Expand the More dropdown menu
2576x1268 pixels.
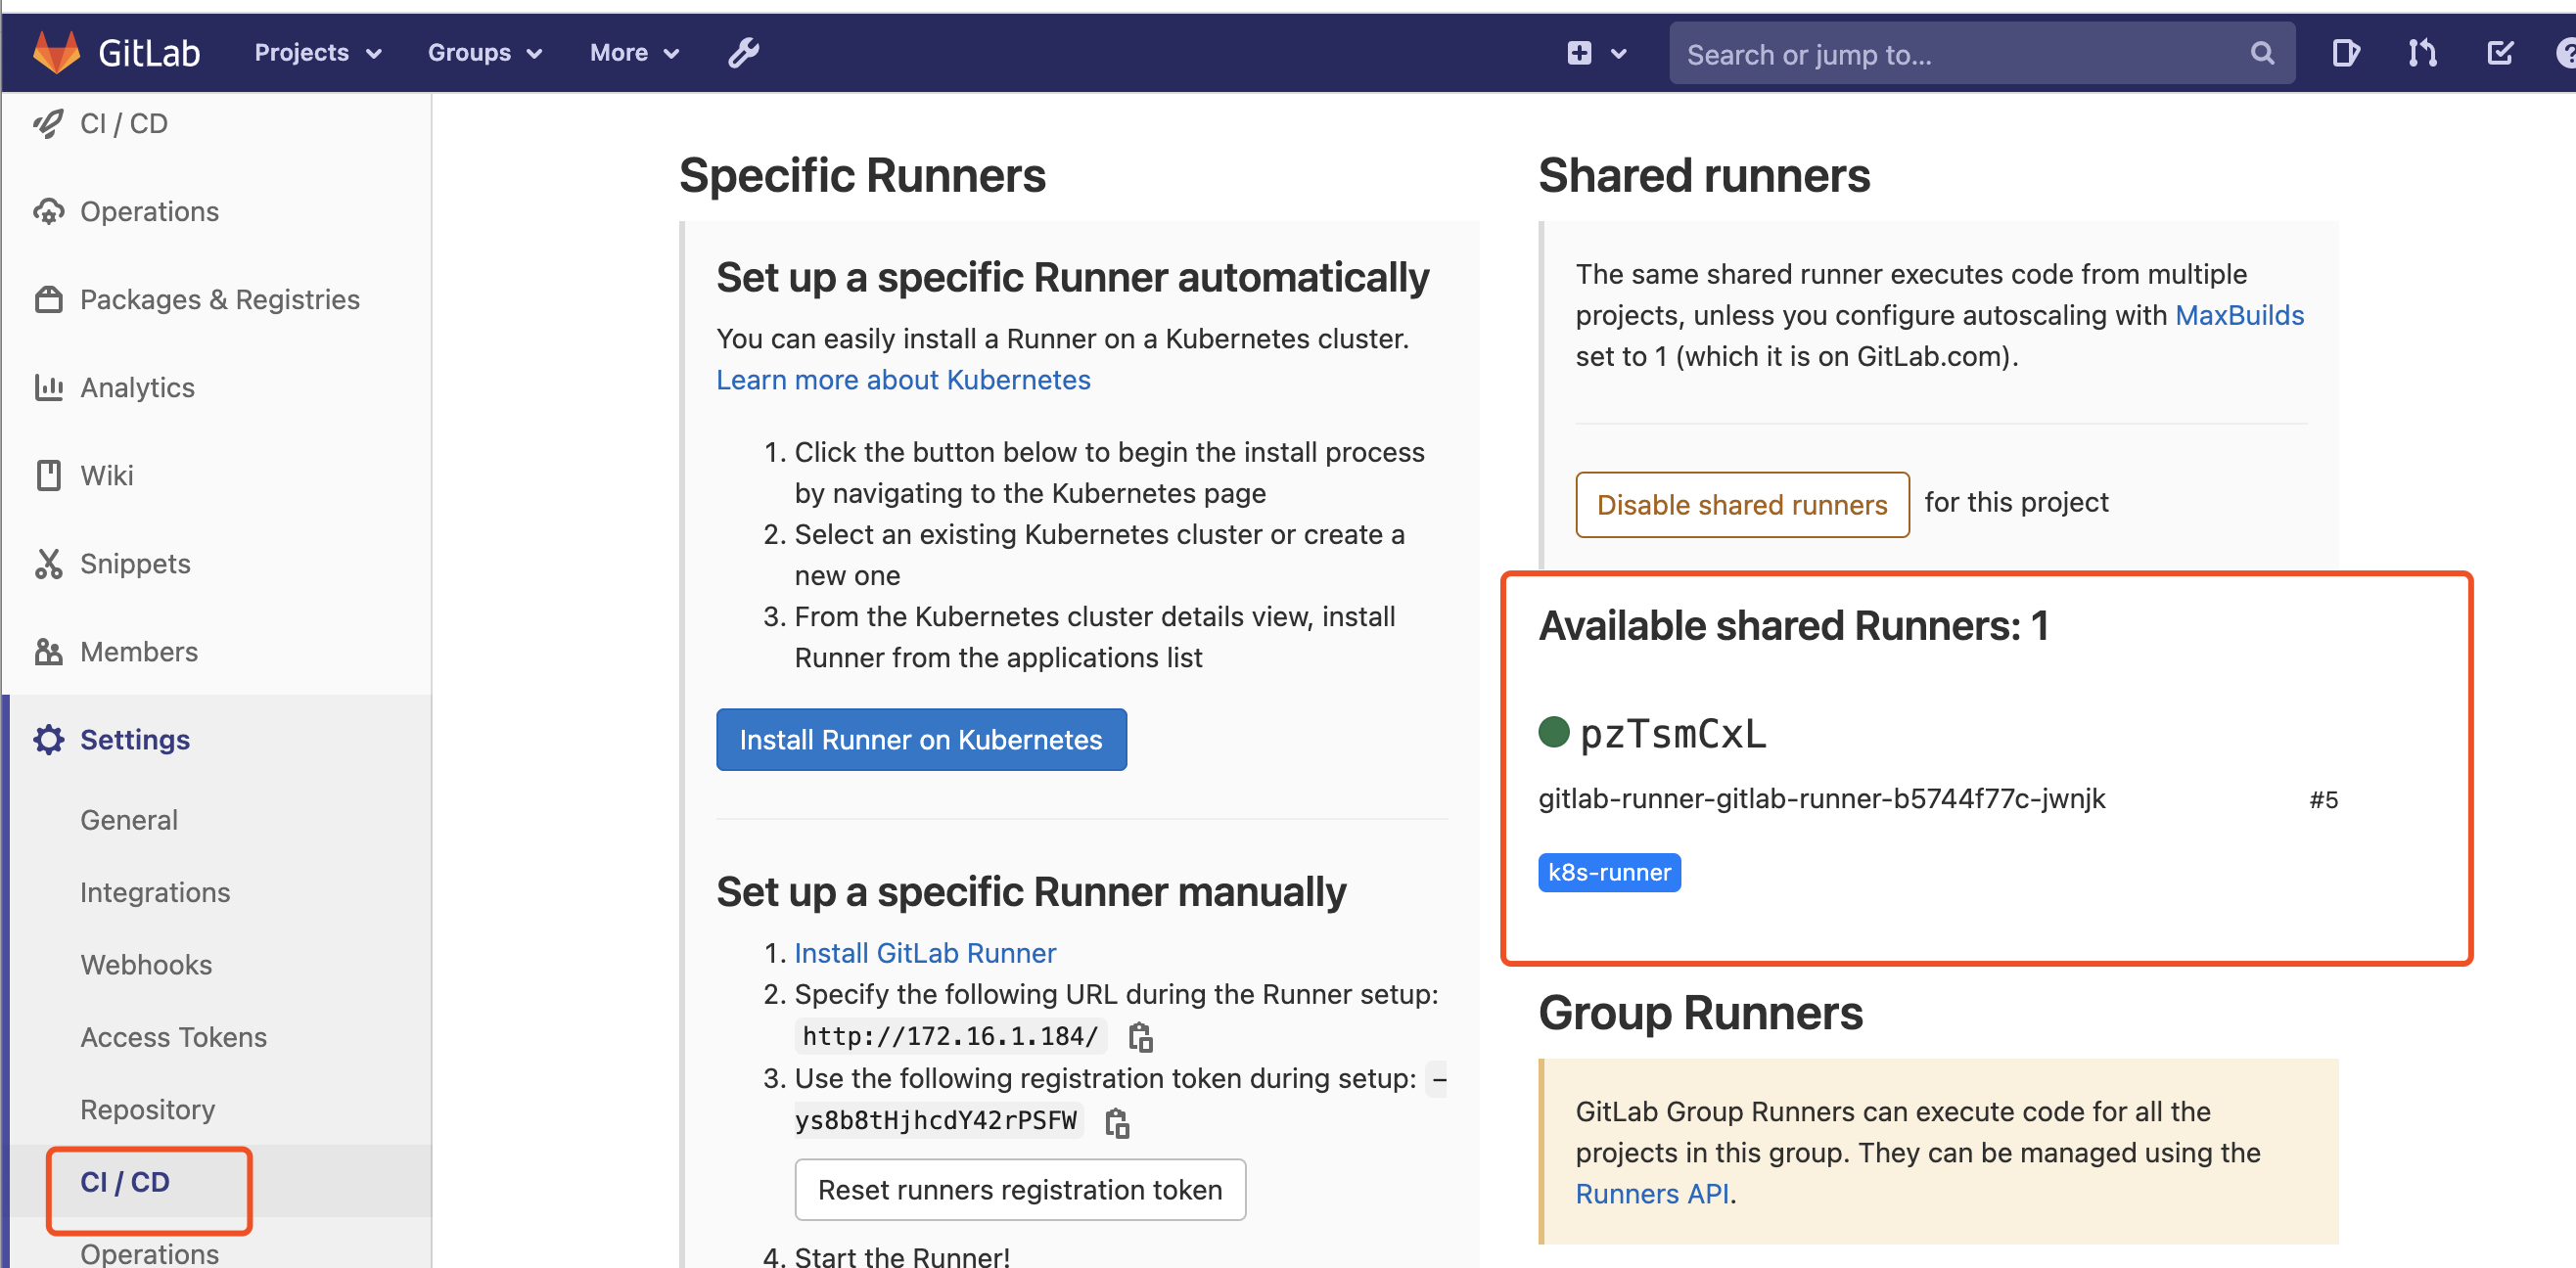[634, 52]
